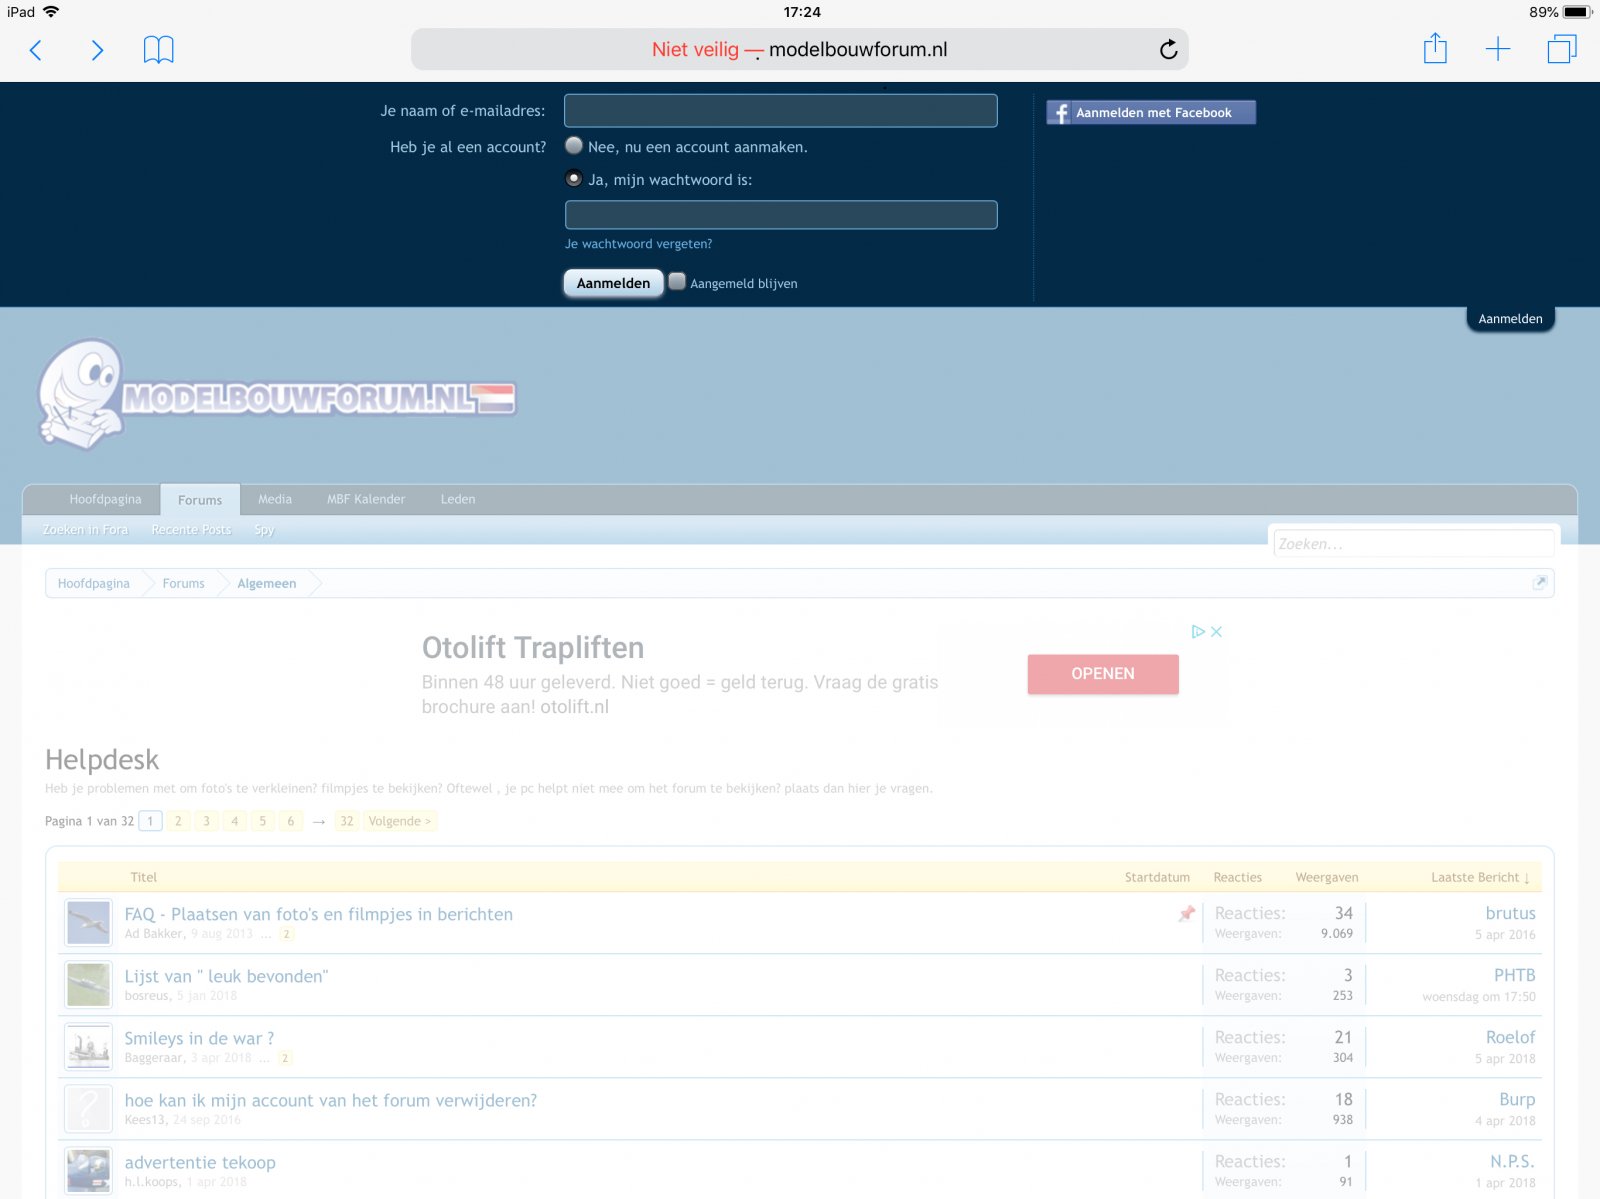
Task: Click last poster 'PHTB' link
Action: coord(1514,975)
